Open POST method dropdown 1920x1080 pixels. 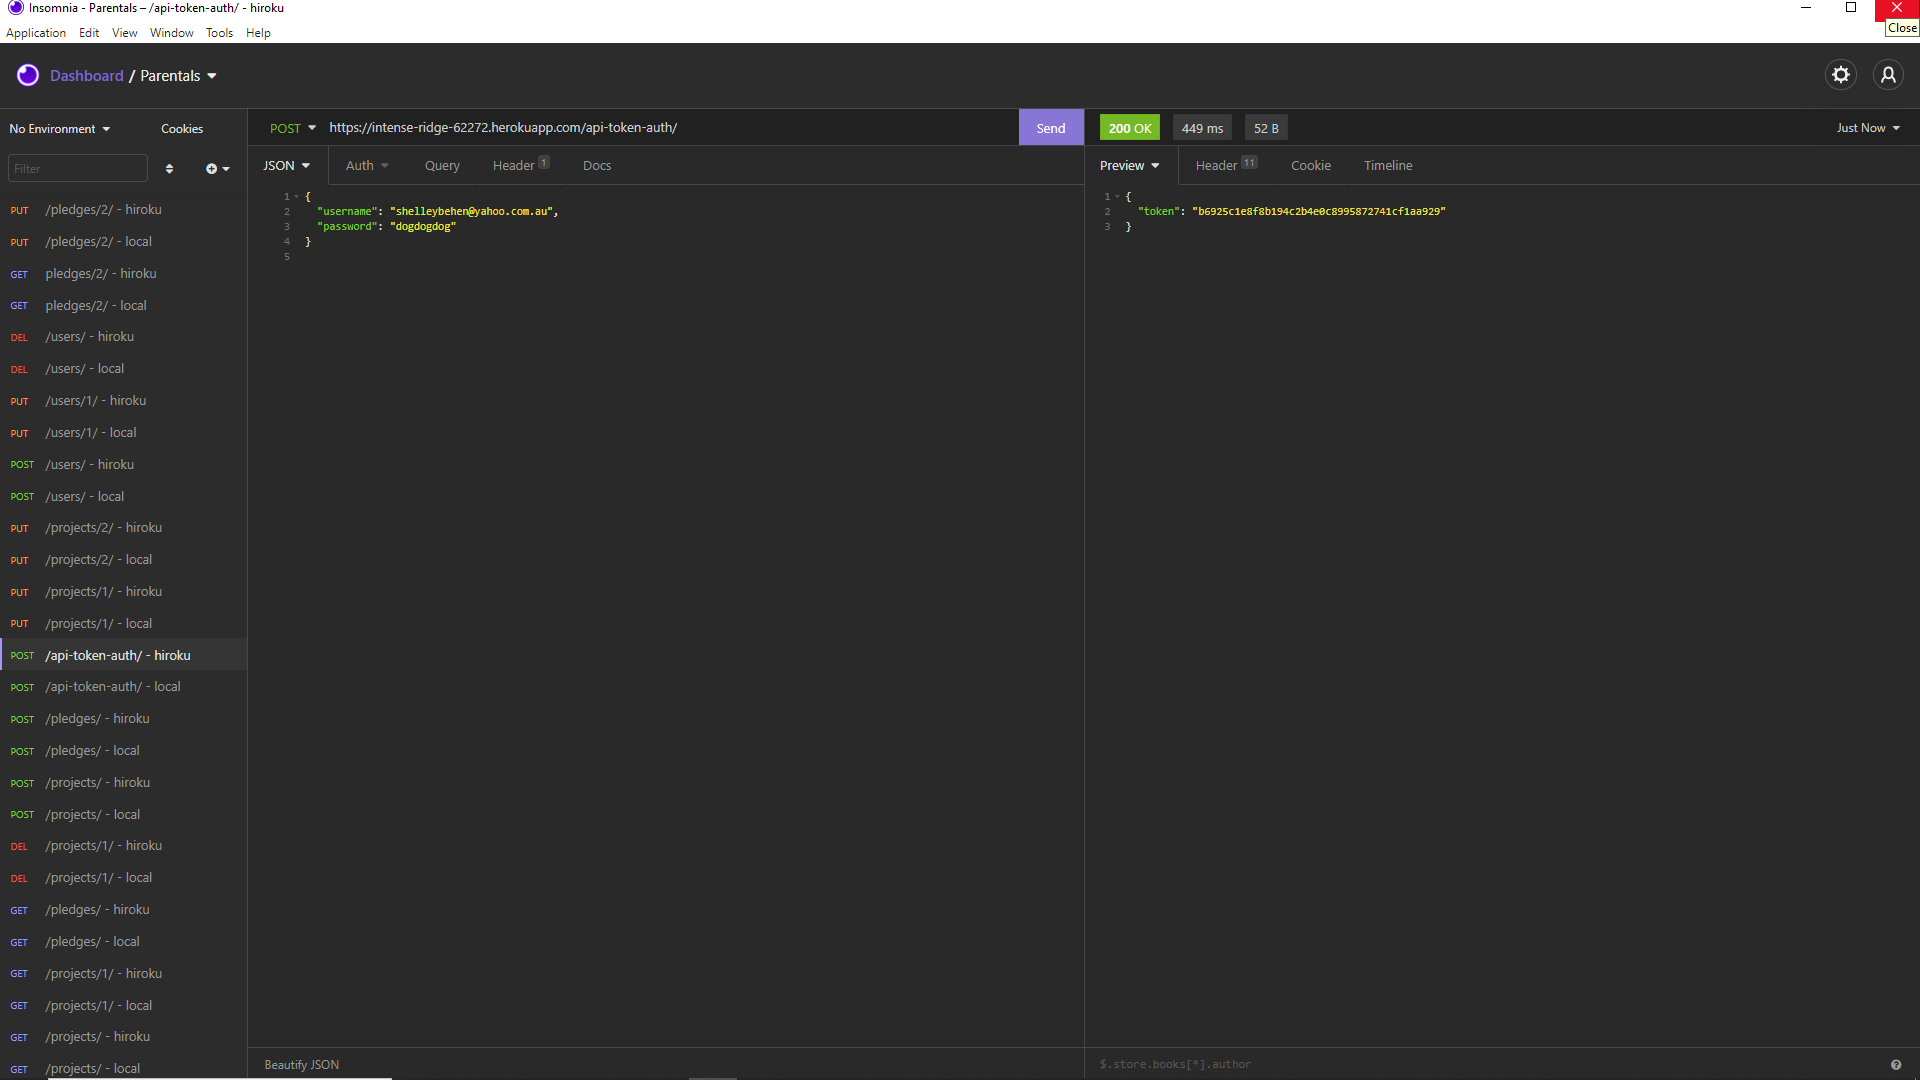[292, 128]
